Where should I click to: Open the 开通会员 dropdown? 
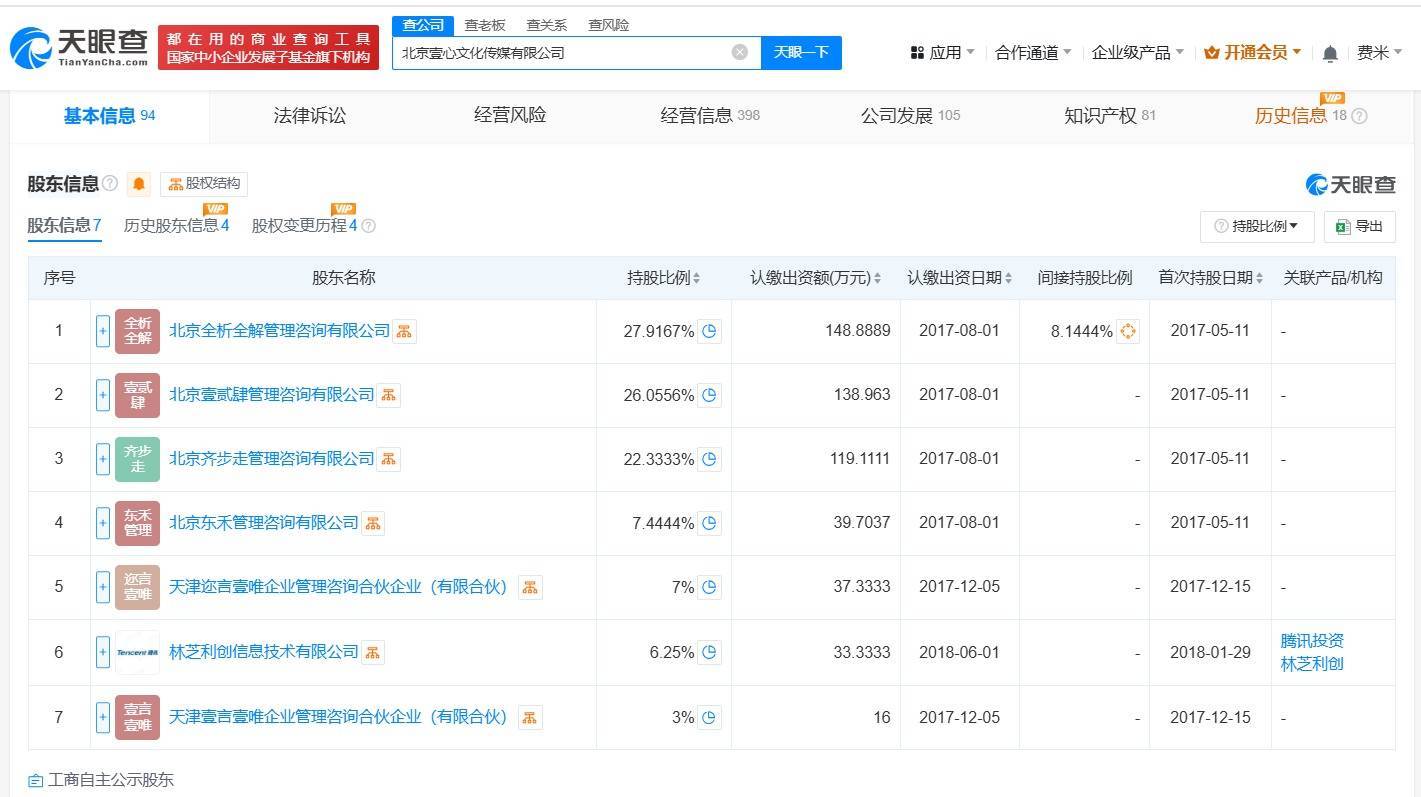[1253, 53]
